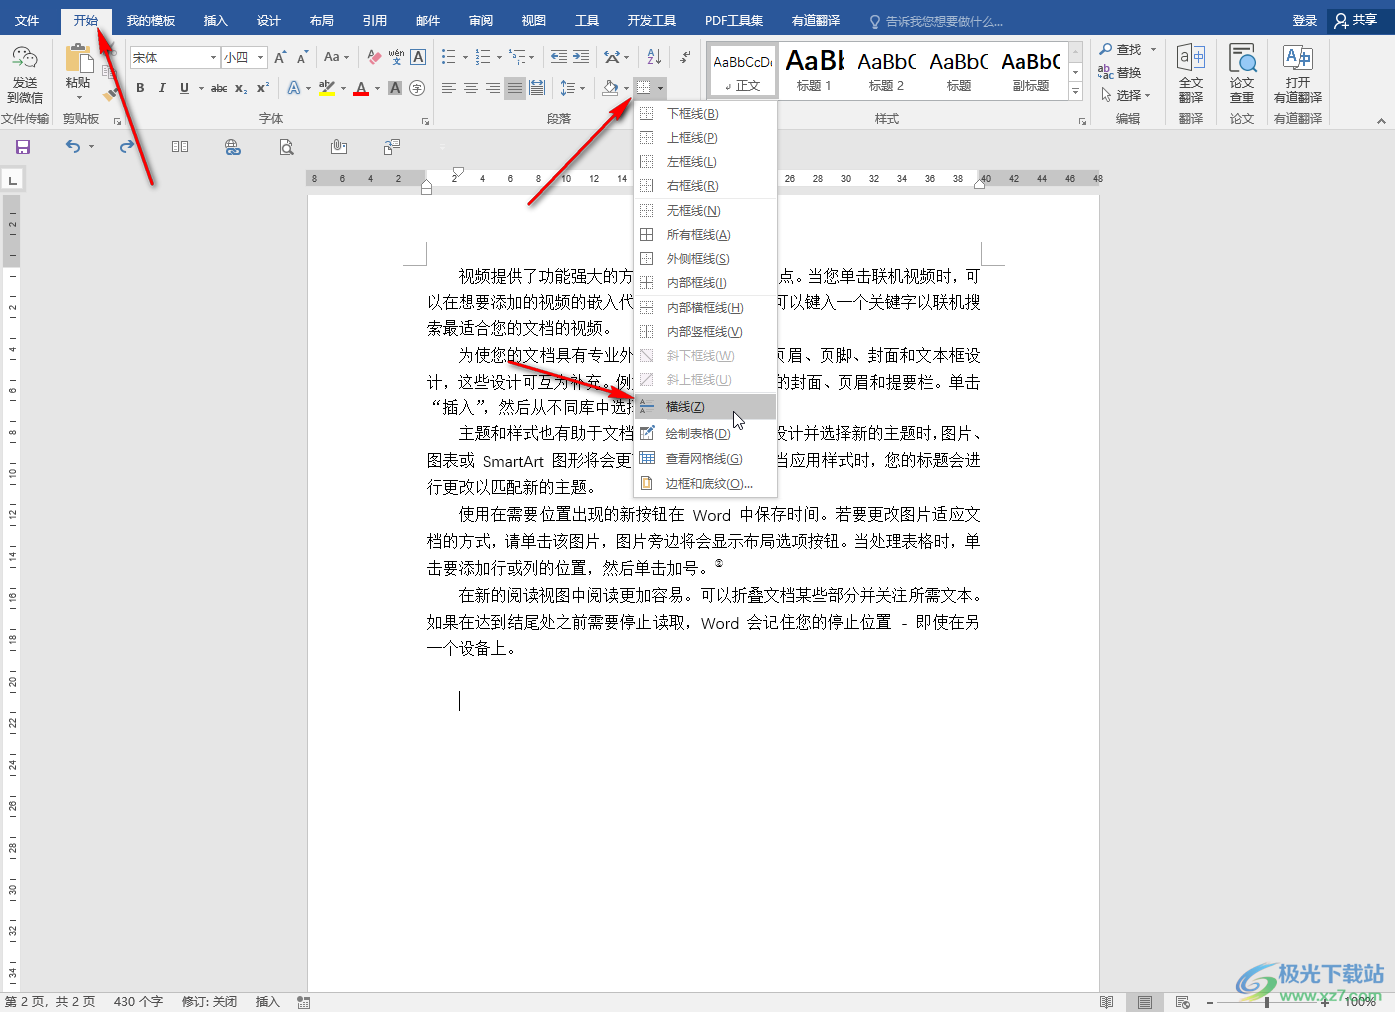The height and width of the screenshot is (1012, 1395).
Task: Apply distributed alignment
Action: [537, 88]
